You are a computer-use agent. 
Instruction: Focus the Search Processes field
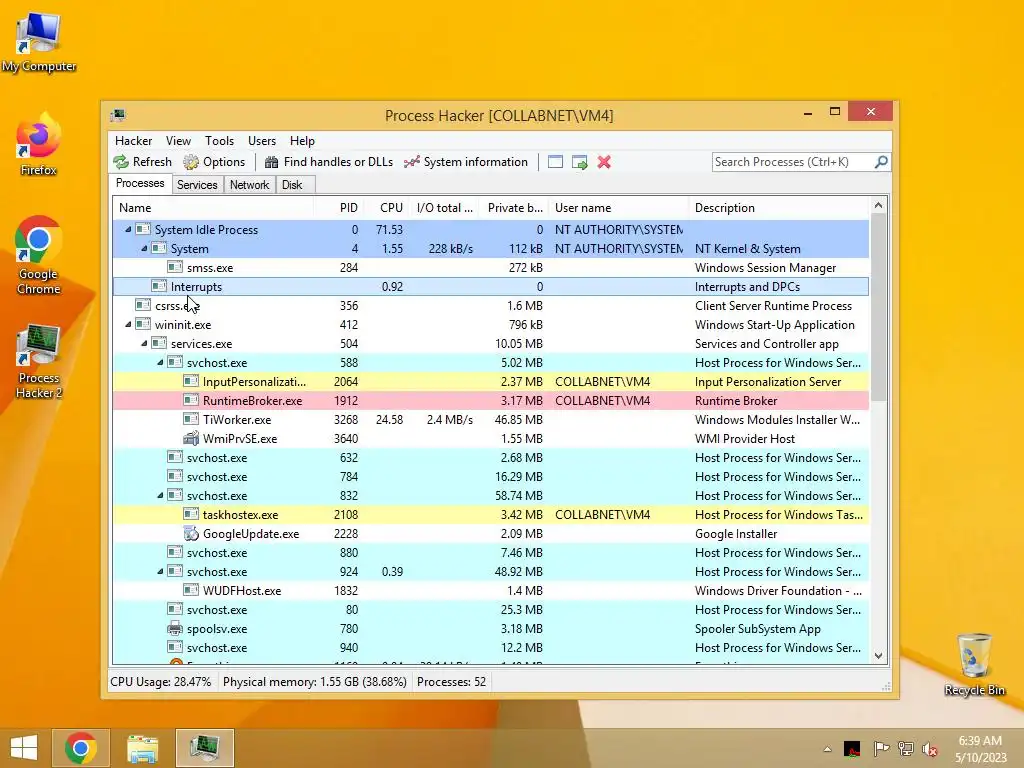point(792,162)
